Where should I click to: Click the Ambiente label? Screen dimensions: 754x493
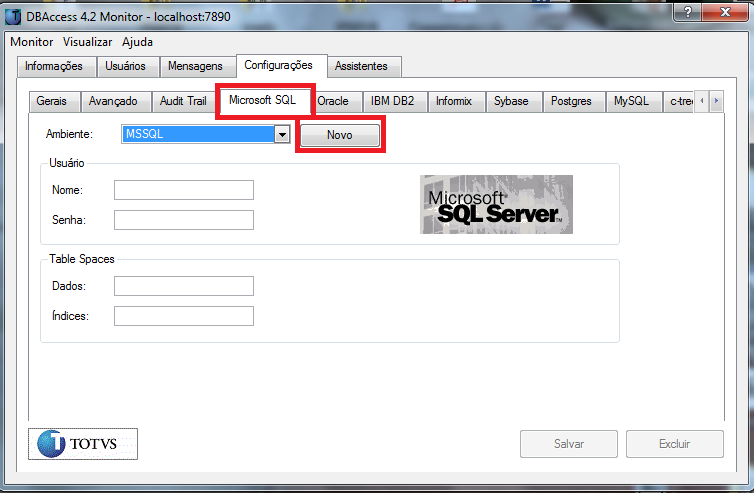pos(69,134)
